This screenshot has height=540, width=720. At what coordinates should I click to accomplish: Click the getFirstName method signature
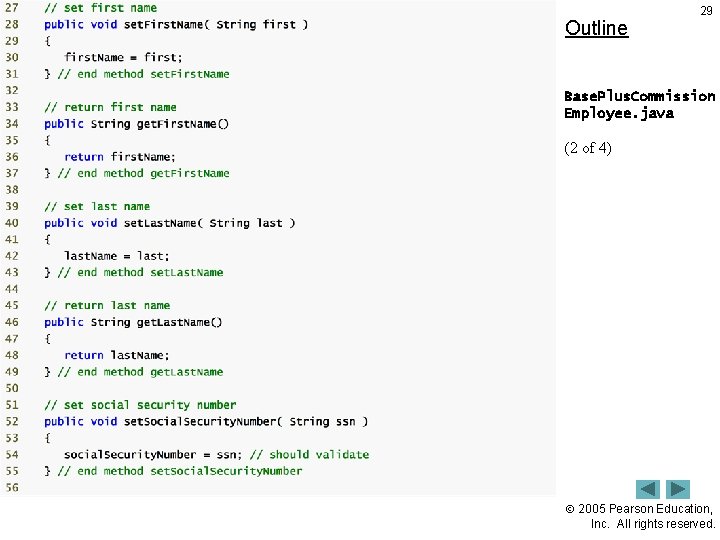136,124
